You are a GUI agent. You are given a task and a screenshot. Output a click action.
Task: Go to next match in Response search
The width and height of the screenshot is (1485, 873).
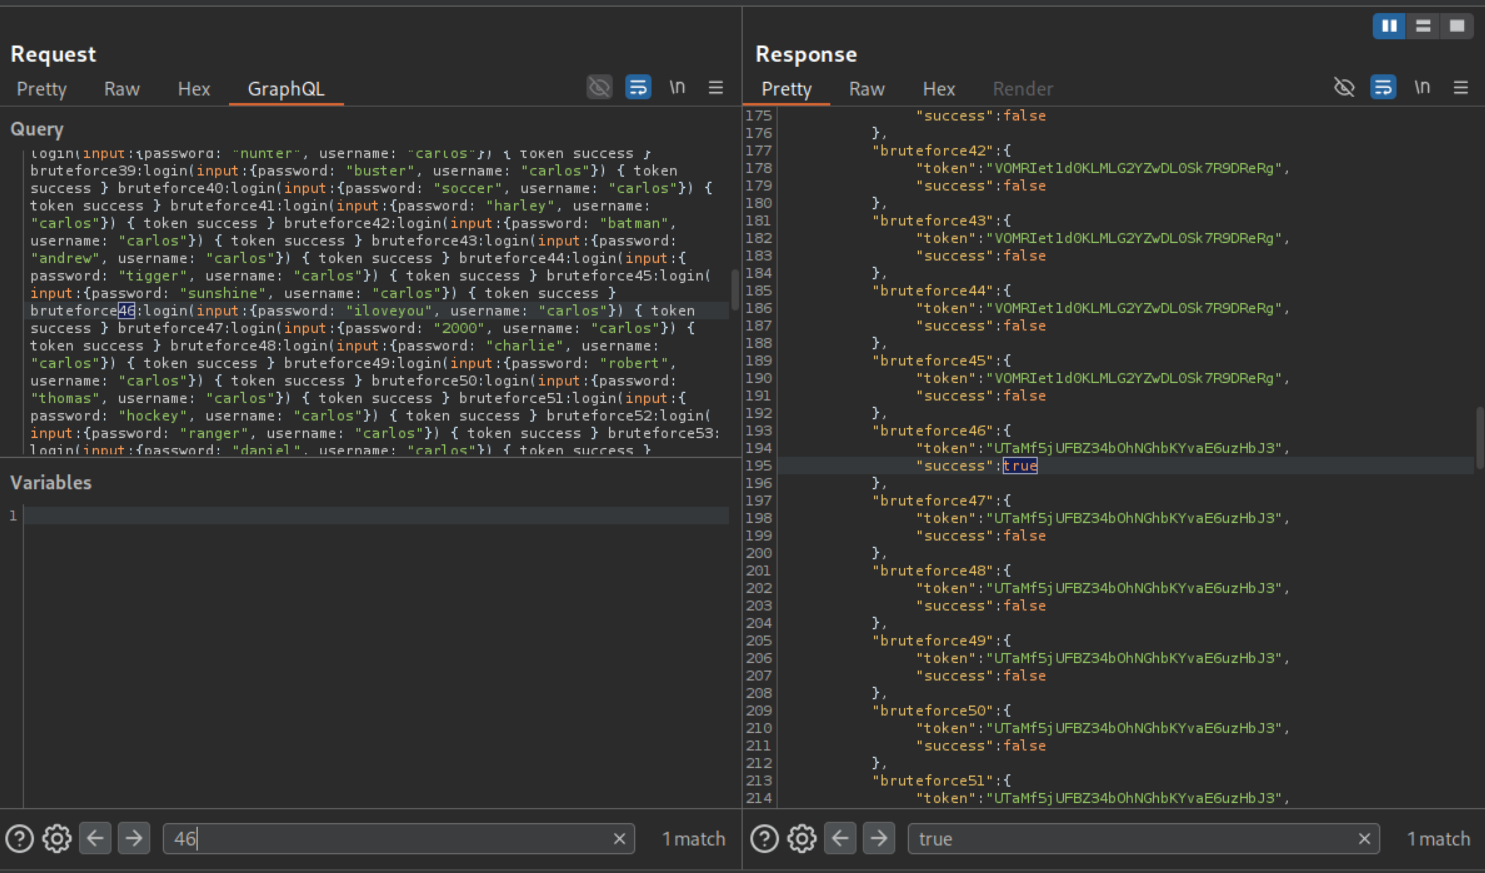(x=879, y=838)
